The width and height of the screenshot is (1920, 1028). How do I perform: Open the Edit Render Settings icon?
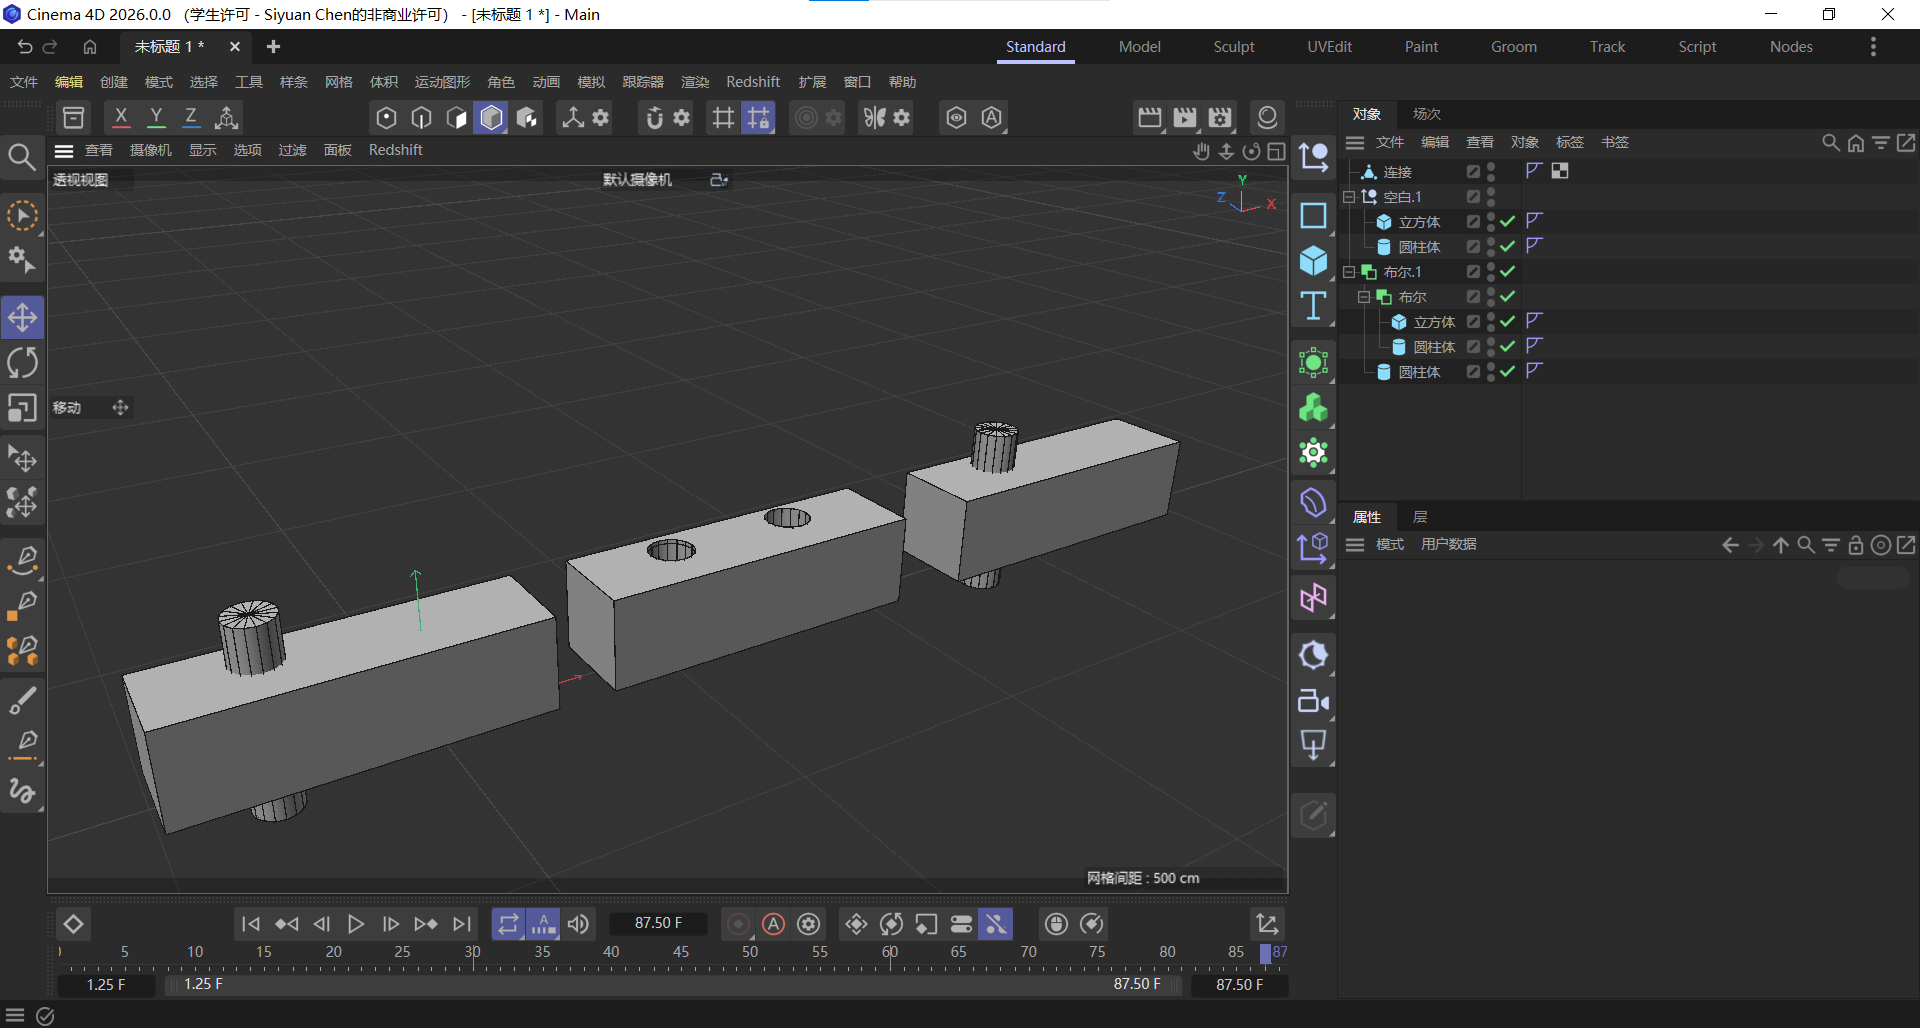(x=1219, y=117)
